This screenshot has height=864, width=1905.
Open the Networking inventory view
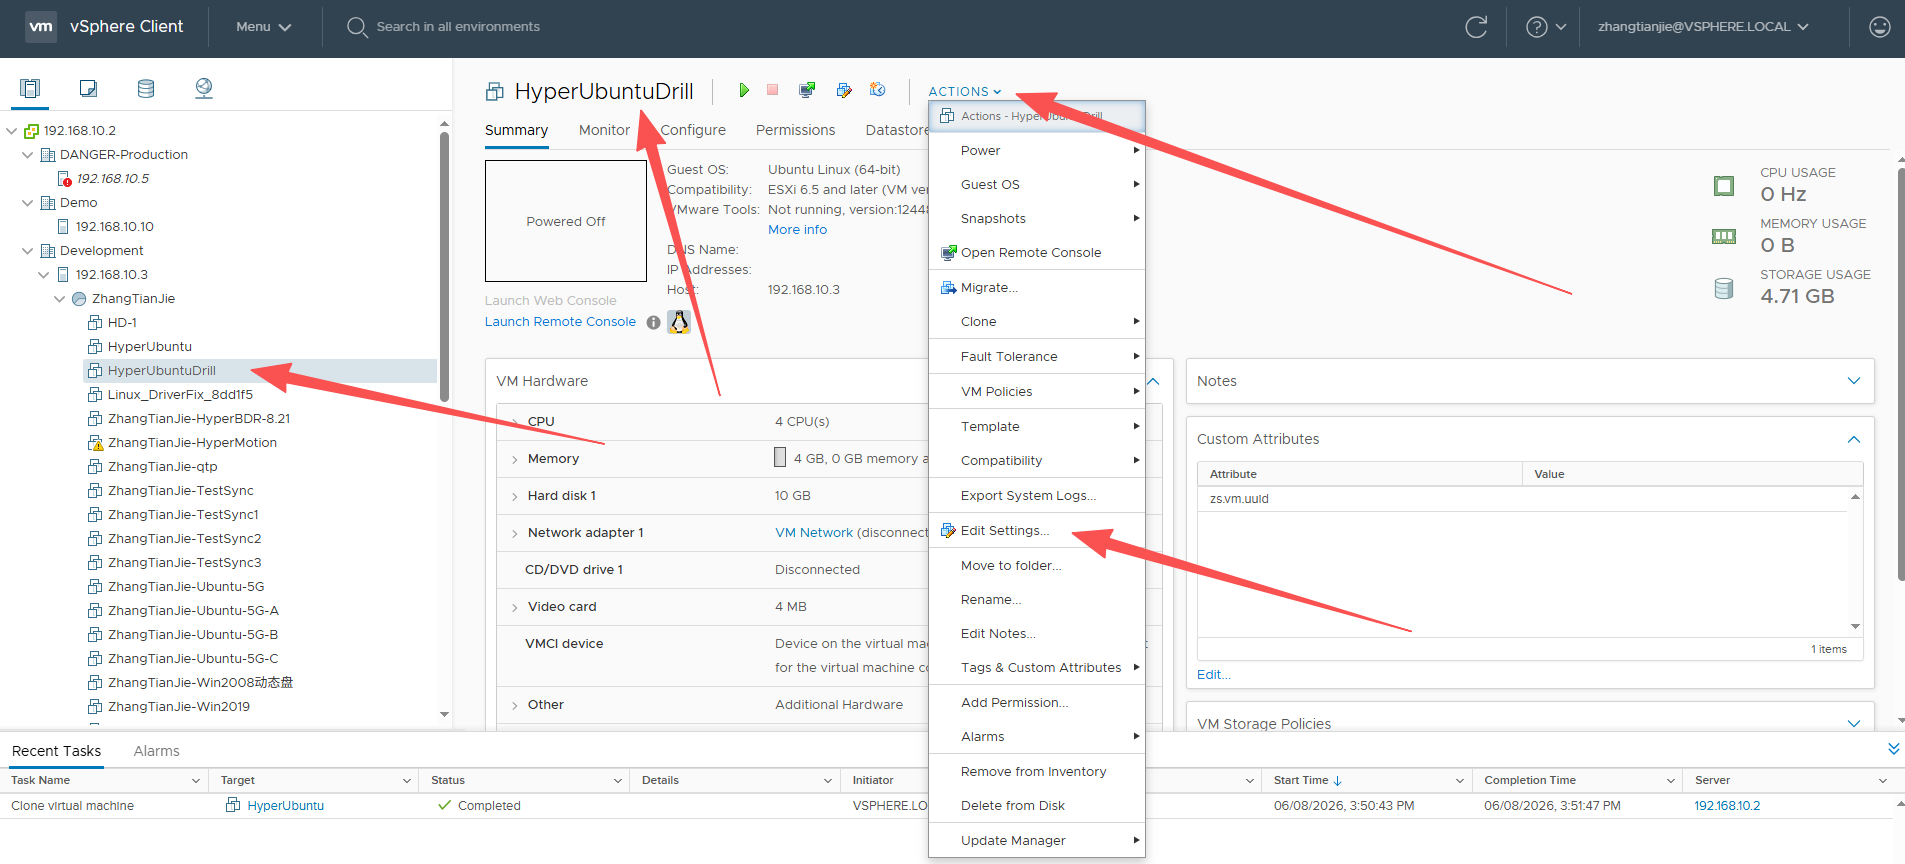click(x=204, y=88)
